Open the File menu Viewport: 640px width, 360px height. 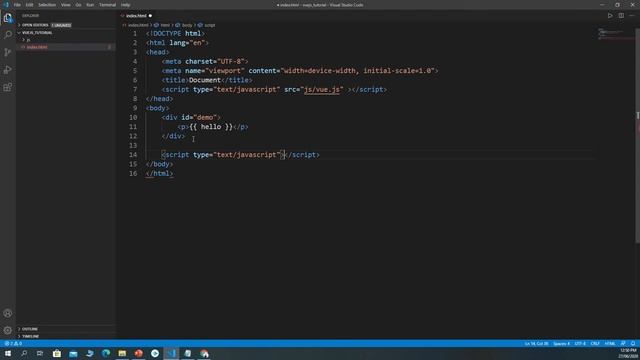click(17, 5)
